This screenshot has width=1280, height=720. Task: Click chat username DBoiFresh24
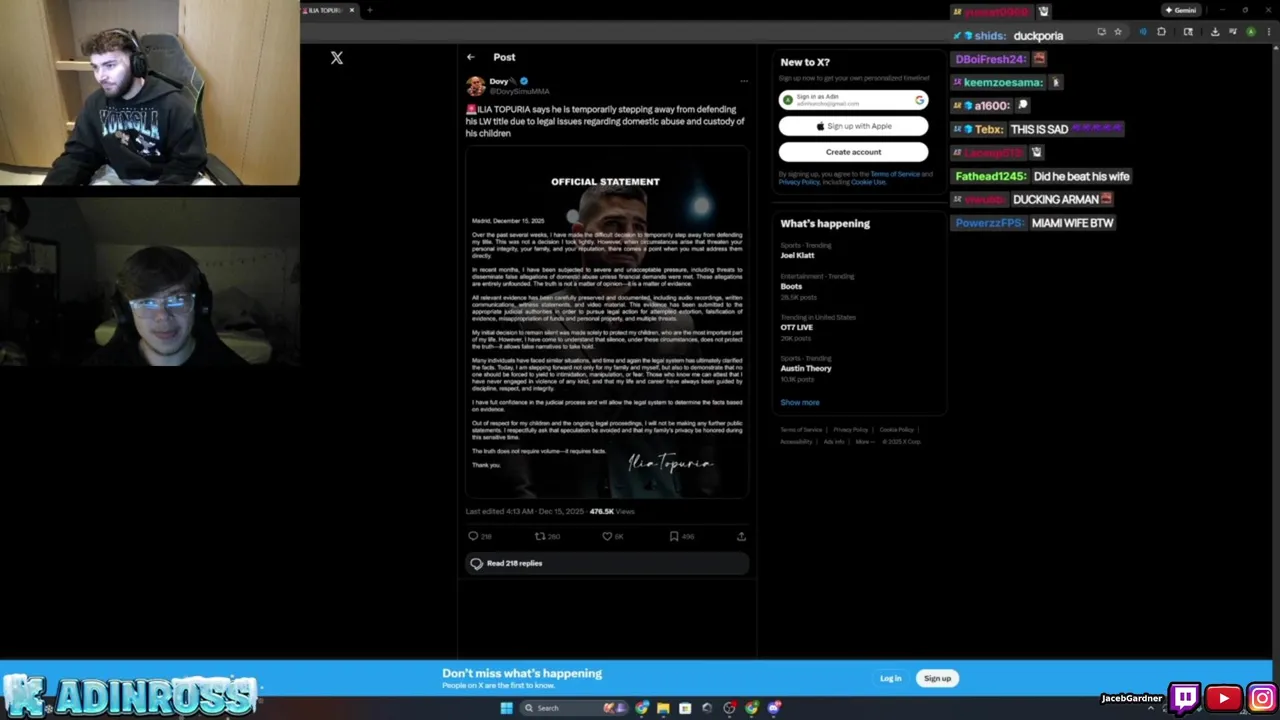coord(990,59)
